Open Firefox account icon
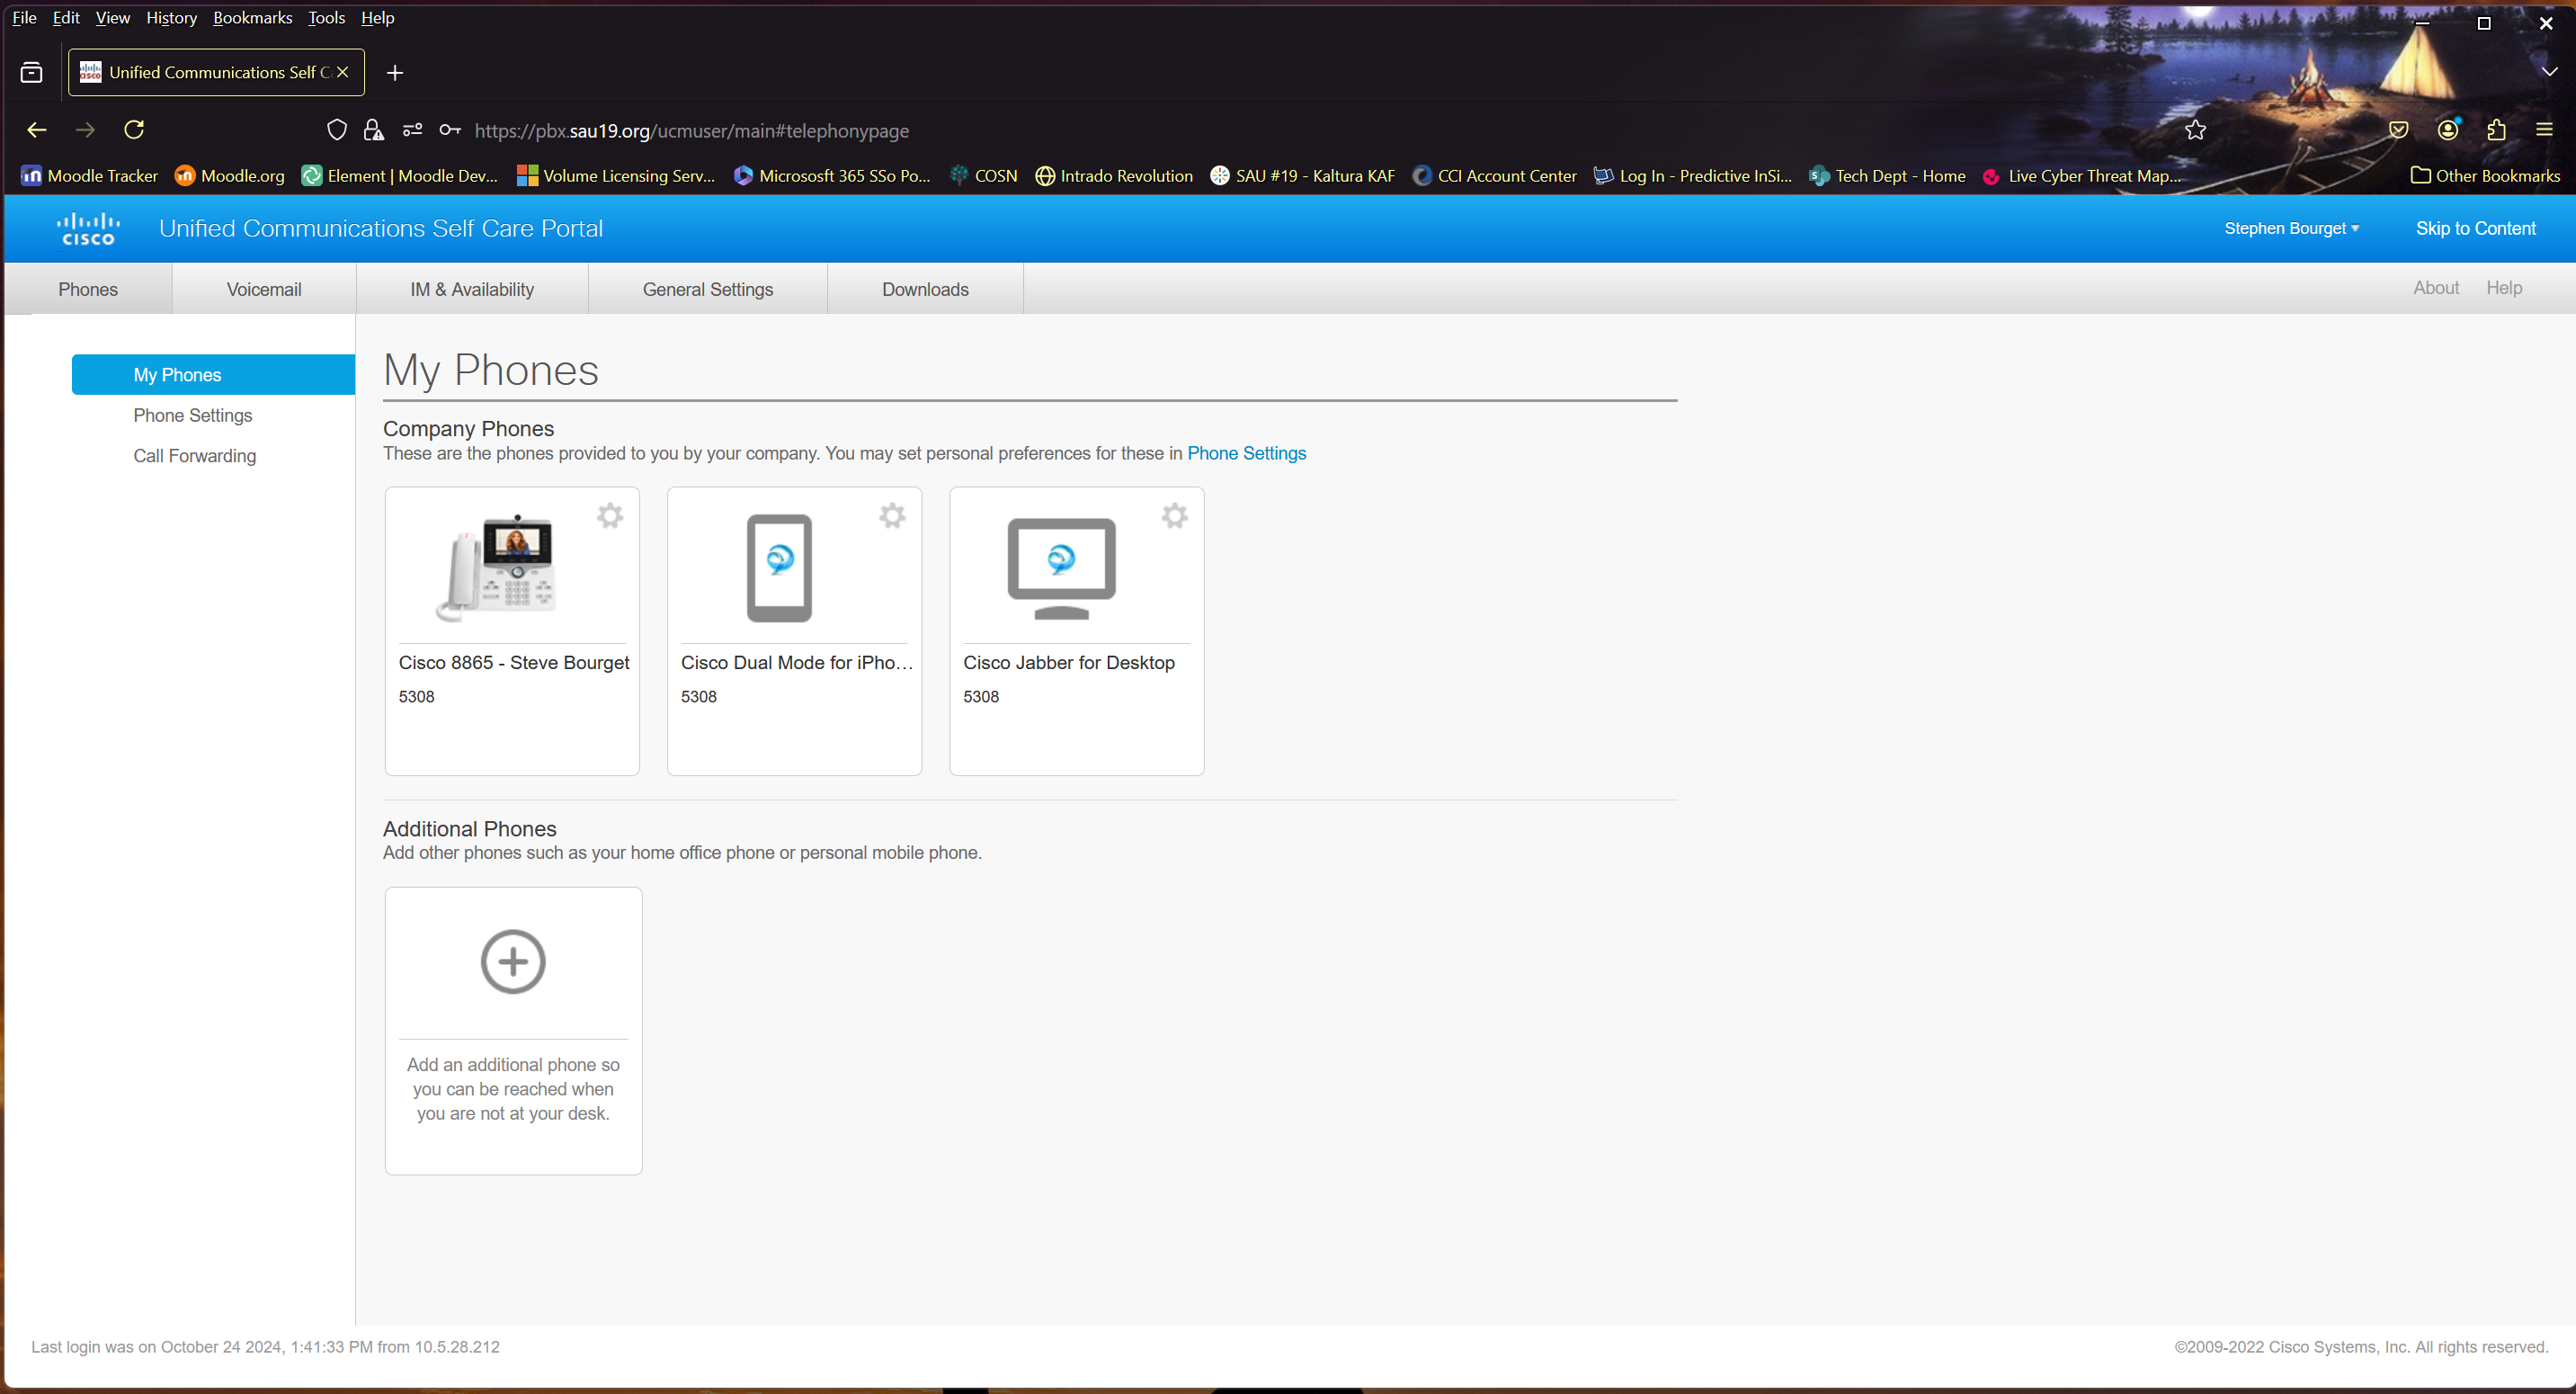 coord(2448,130)
